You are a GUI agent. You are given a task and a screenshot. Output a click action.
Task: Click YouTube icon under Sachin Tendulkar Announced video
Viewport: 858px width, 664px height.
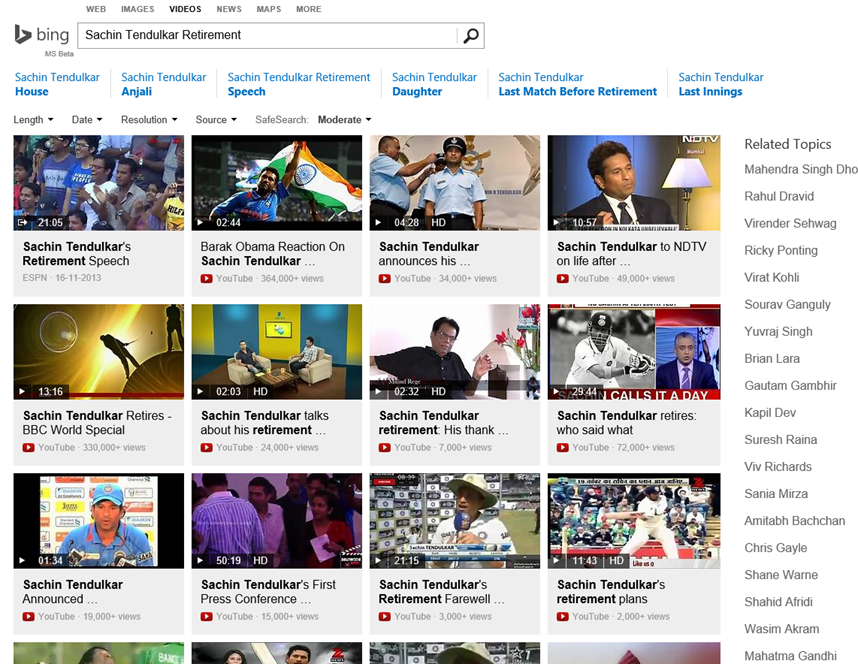(x=28, y=617)
